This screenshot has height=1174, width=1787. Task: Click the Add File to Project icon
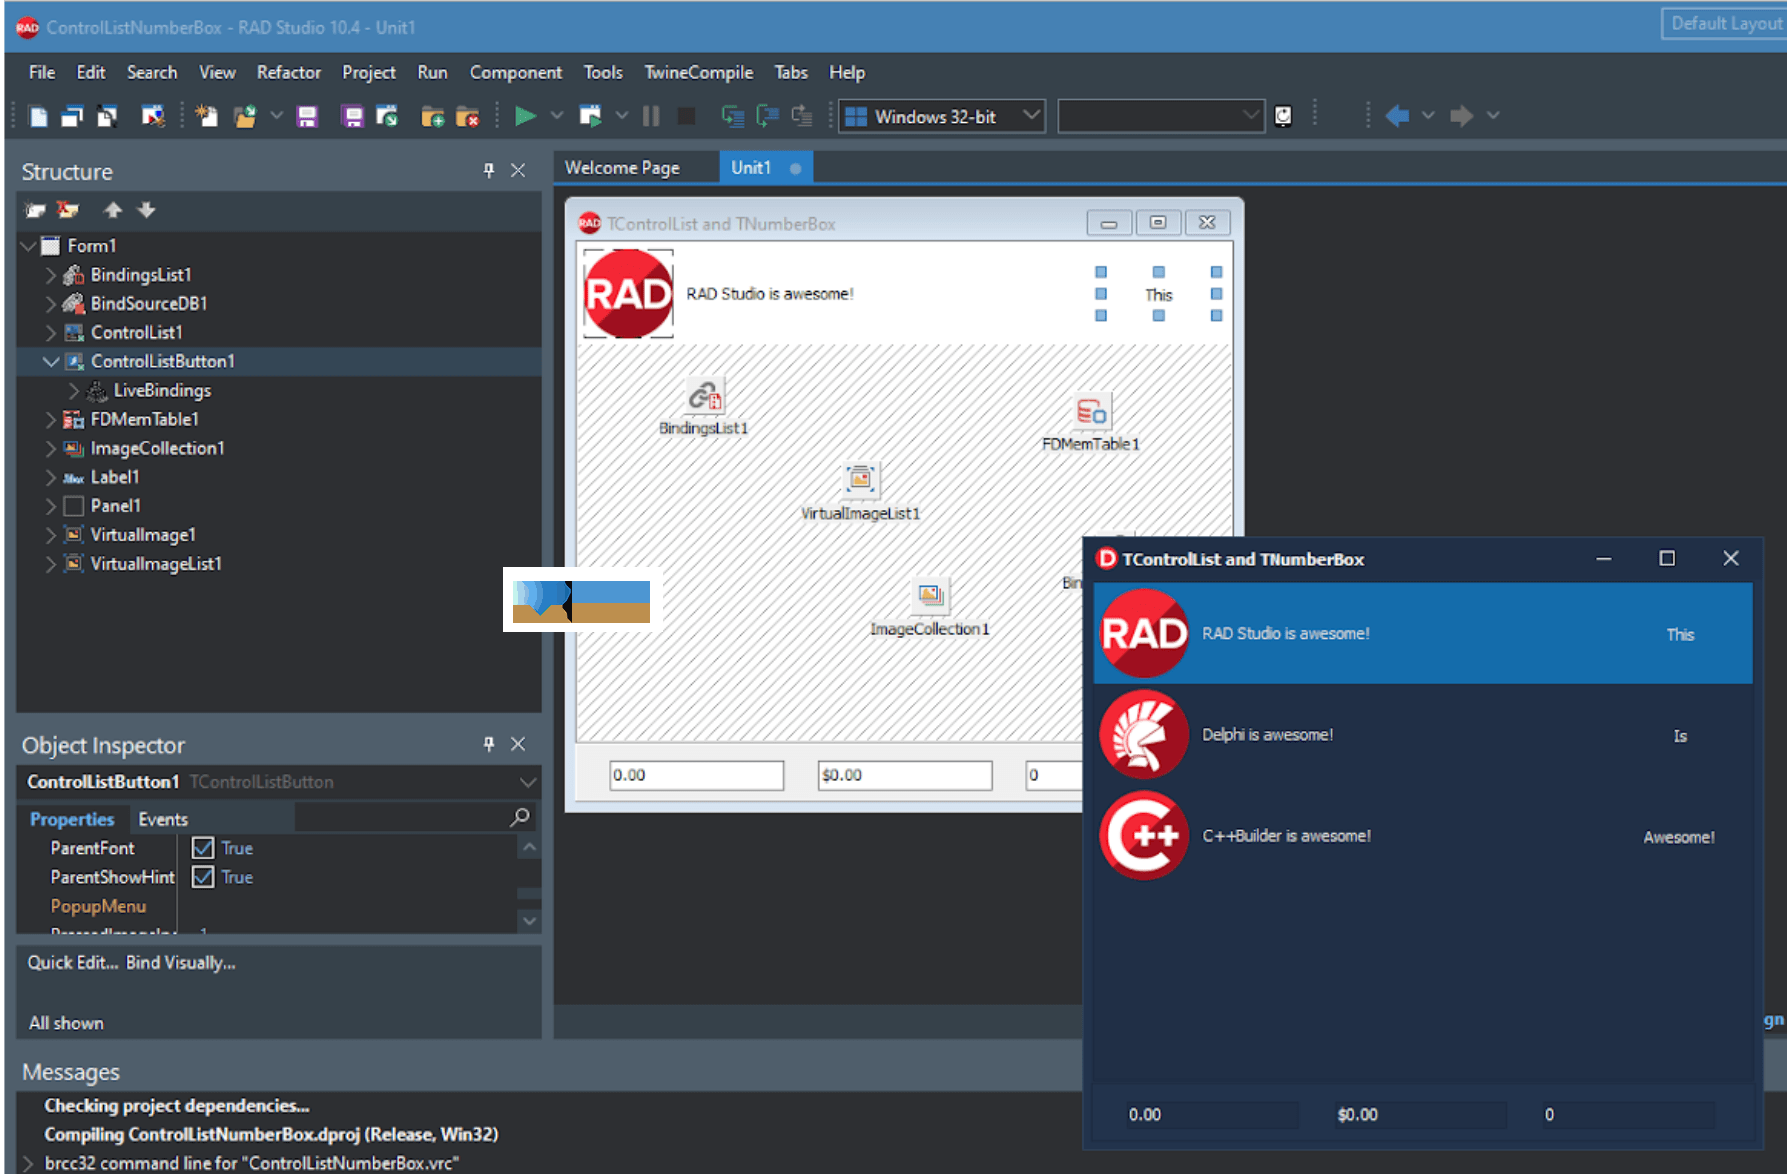[433, 117]
